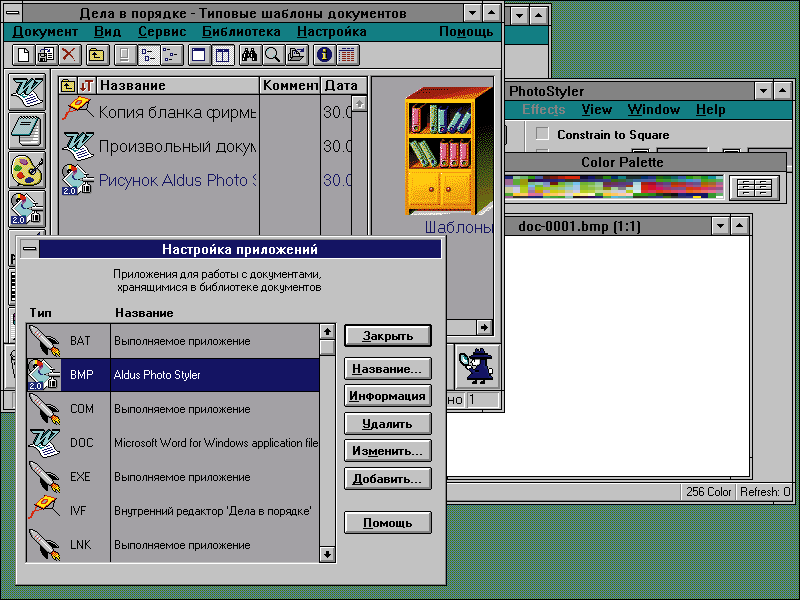Open the Color Palette grid options button
The image size is (800, 600).
click(754, 187)
